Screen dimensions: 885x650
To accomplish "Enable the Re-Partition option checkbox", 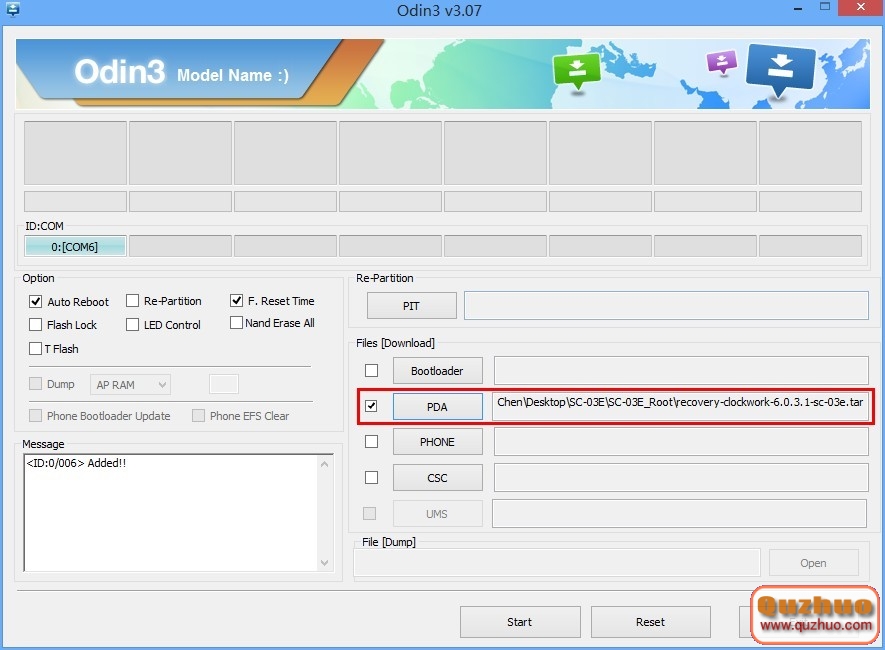I will 132,301.
